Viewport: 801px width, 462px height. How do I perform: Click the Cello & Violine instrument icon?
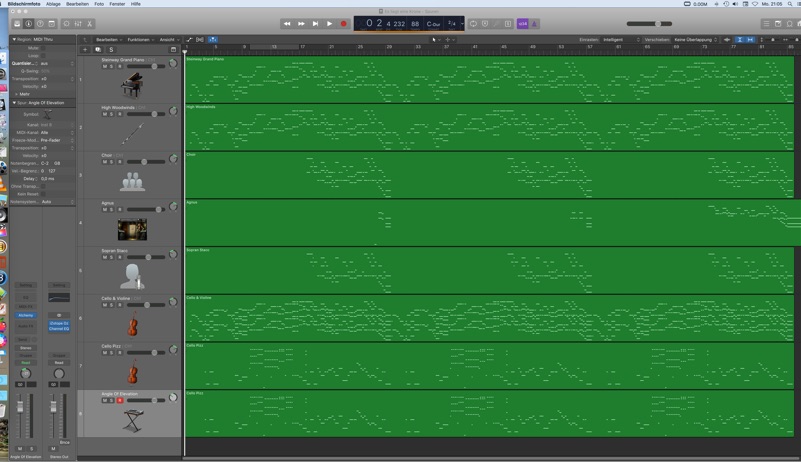tap(133, 324)
